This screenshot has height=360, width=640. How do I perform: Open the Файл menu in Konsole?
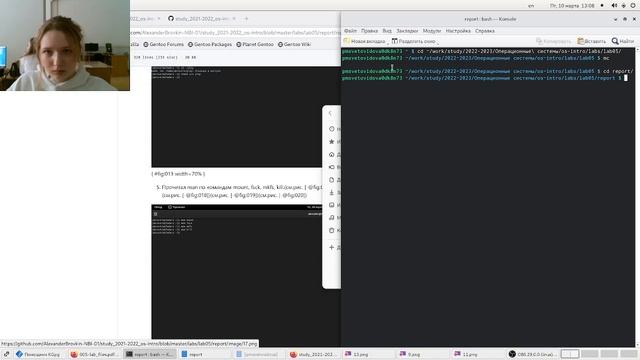[350, 31]
